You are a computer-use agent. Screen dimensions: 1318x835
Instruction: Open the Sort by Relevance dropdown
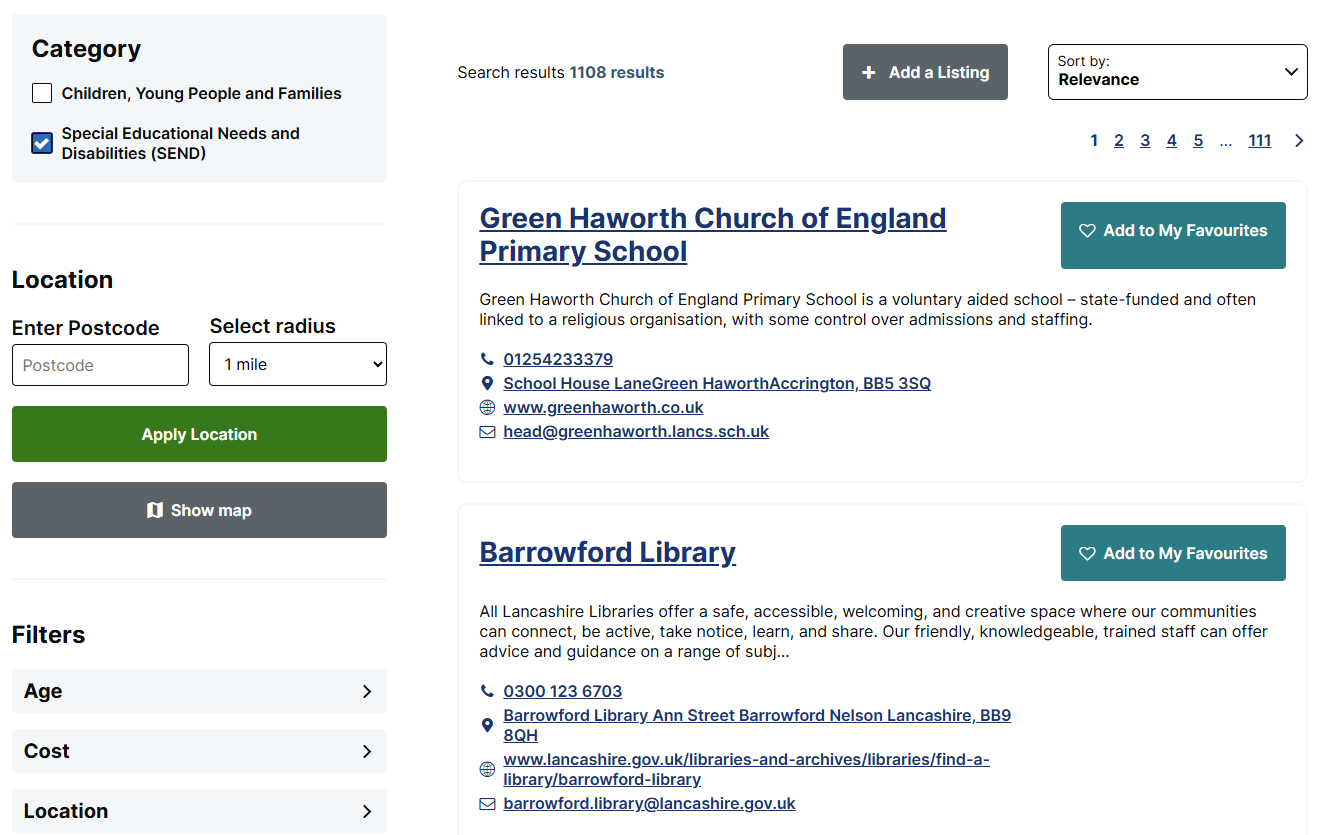[1177, 72]
